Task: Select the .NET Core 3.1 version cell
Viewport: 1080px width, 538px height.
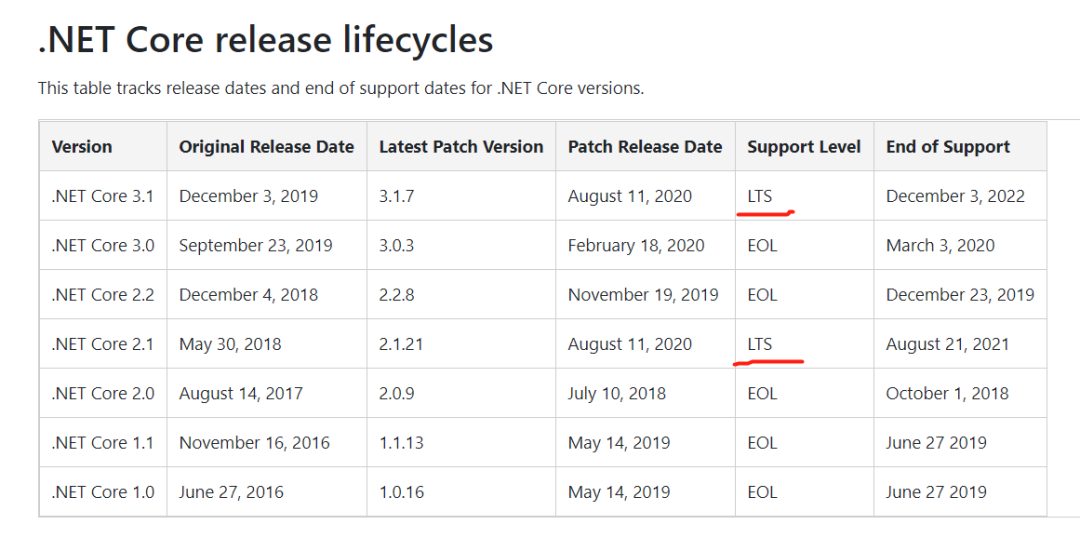Action: tap(103, 196)
